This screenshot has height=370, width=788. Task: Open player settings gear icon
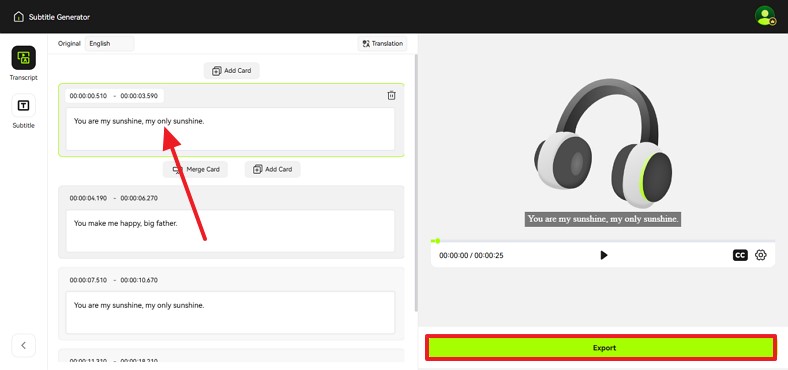coord(761,255)
